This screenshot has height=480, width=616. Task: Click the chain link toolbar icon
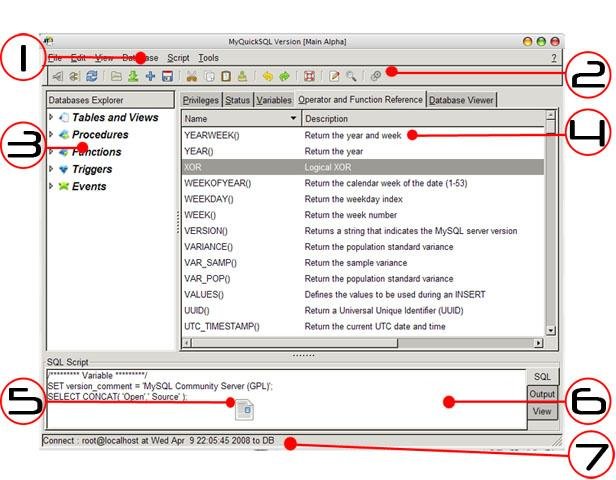(x=376, y=75)
